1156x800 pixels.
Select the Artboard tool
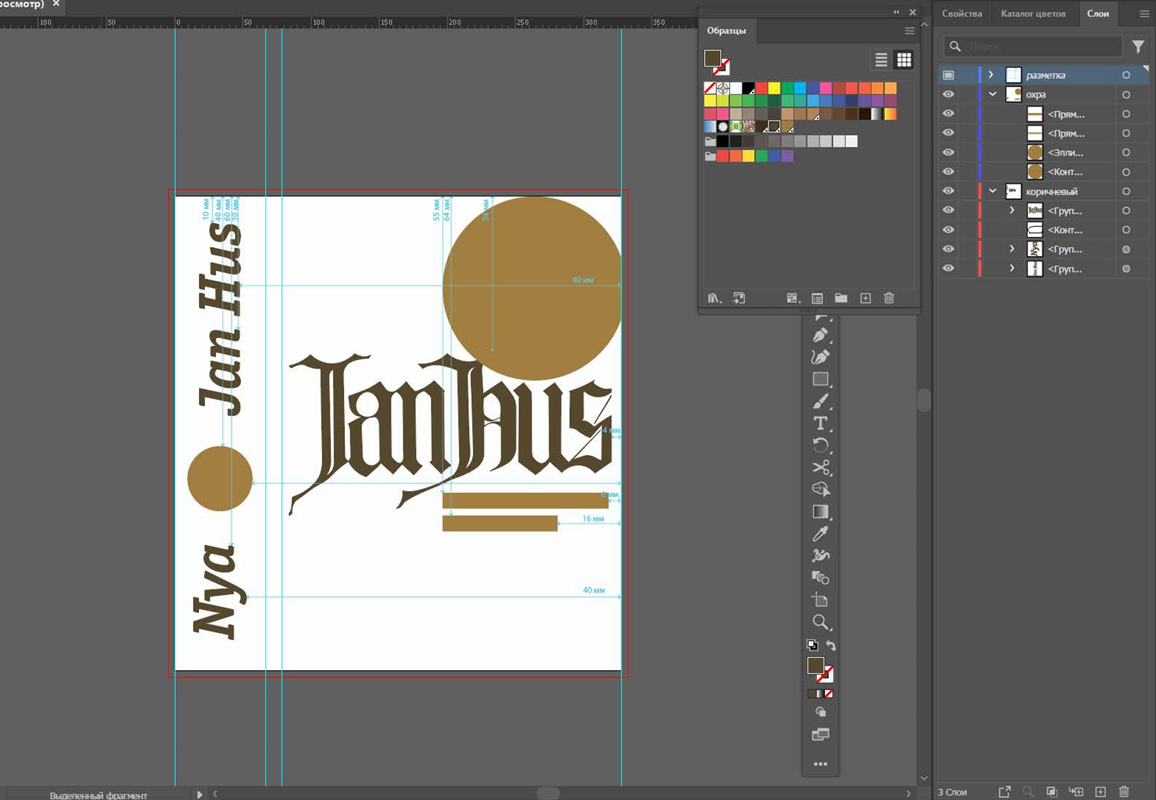point(821,600)
